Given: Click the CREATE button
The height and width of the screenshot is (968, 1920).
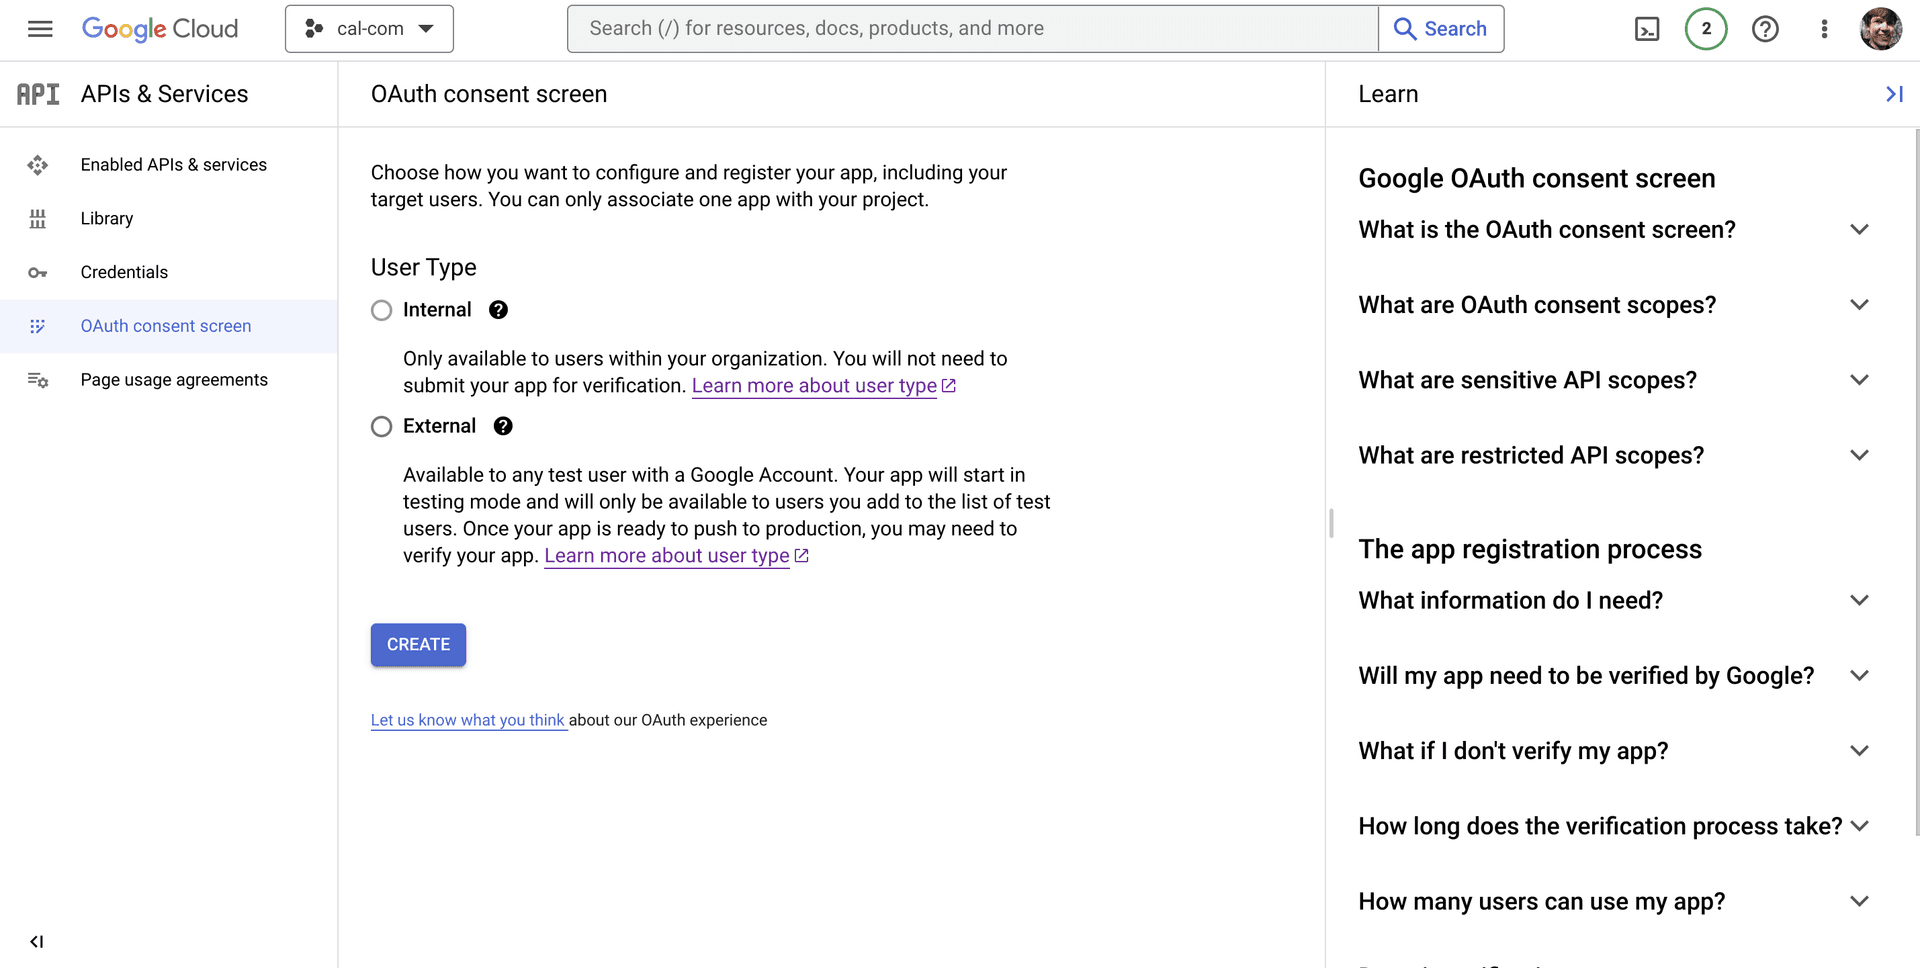Looking at the screenshot, I should click(x=418, y=645).
